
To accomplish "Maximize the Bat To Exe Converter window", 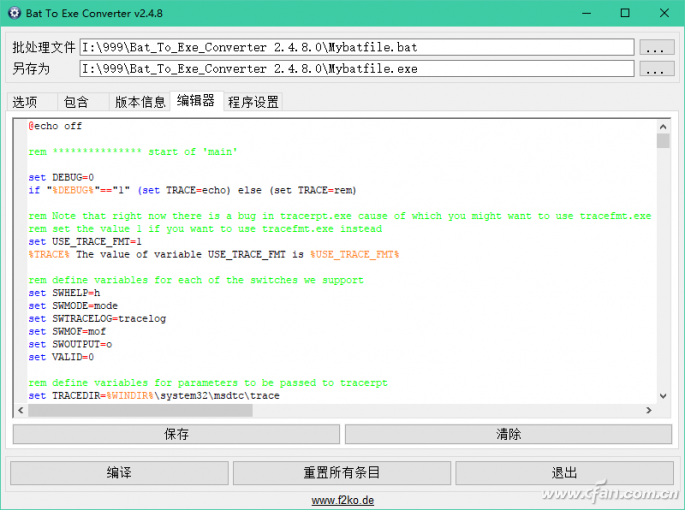I will click(624, 14).
